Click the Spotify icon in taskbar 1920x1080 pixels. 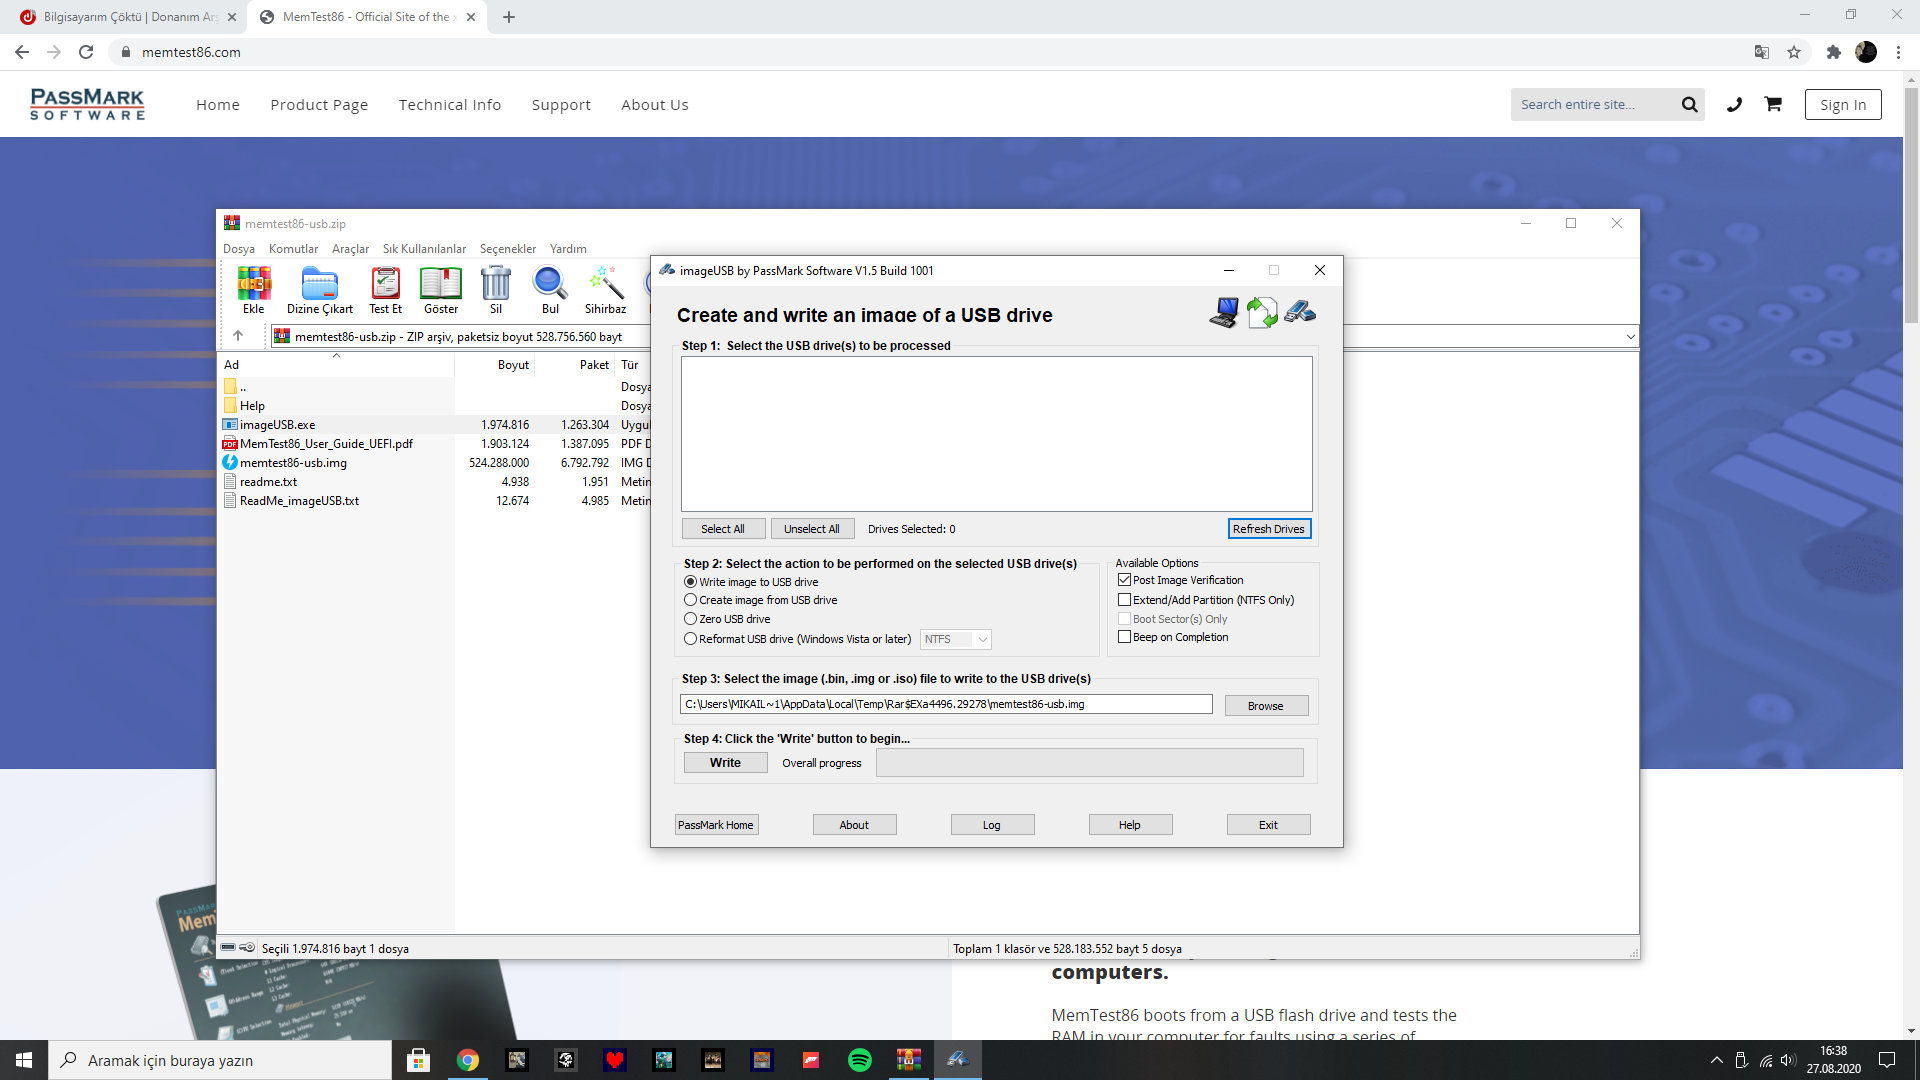[859, 1060]
